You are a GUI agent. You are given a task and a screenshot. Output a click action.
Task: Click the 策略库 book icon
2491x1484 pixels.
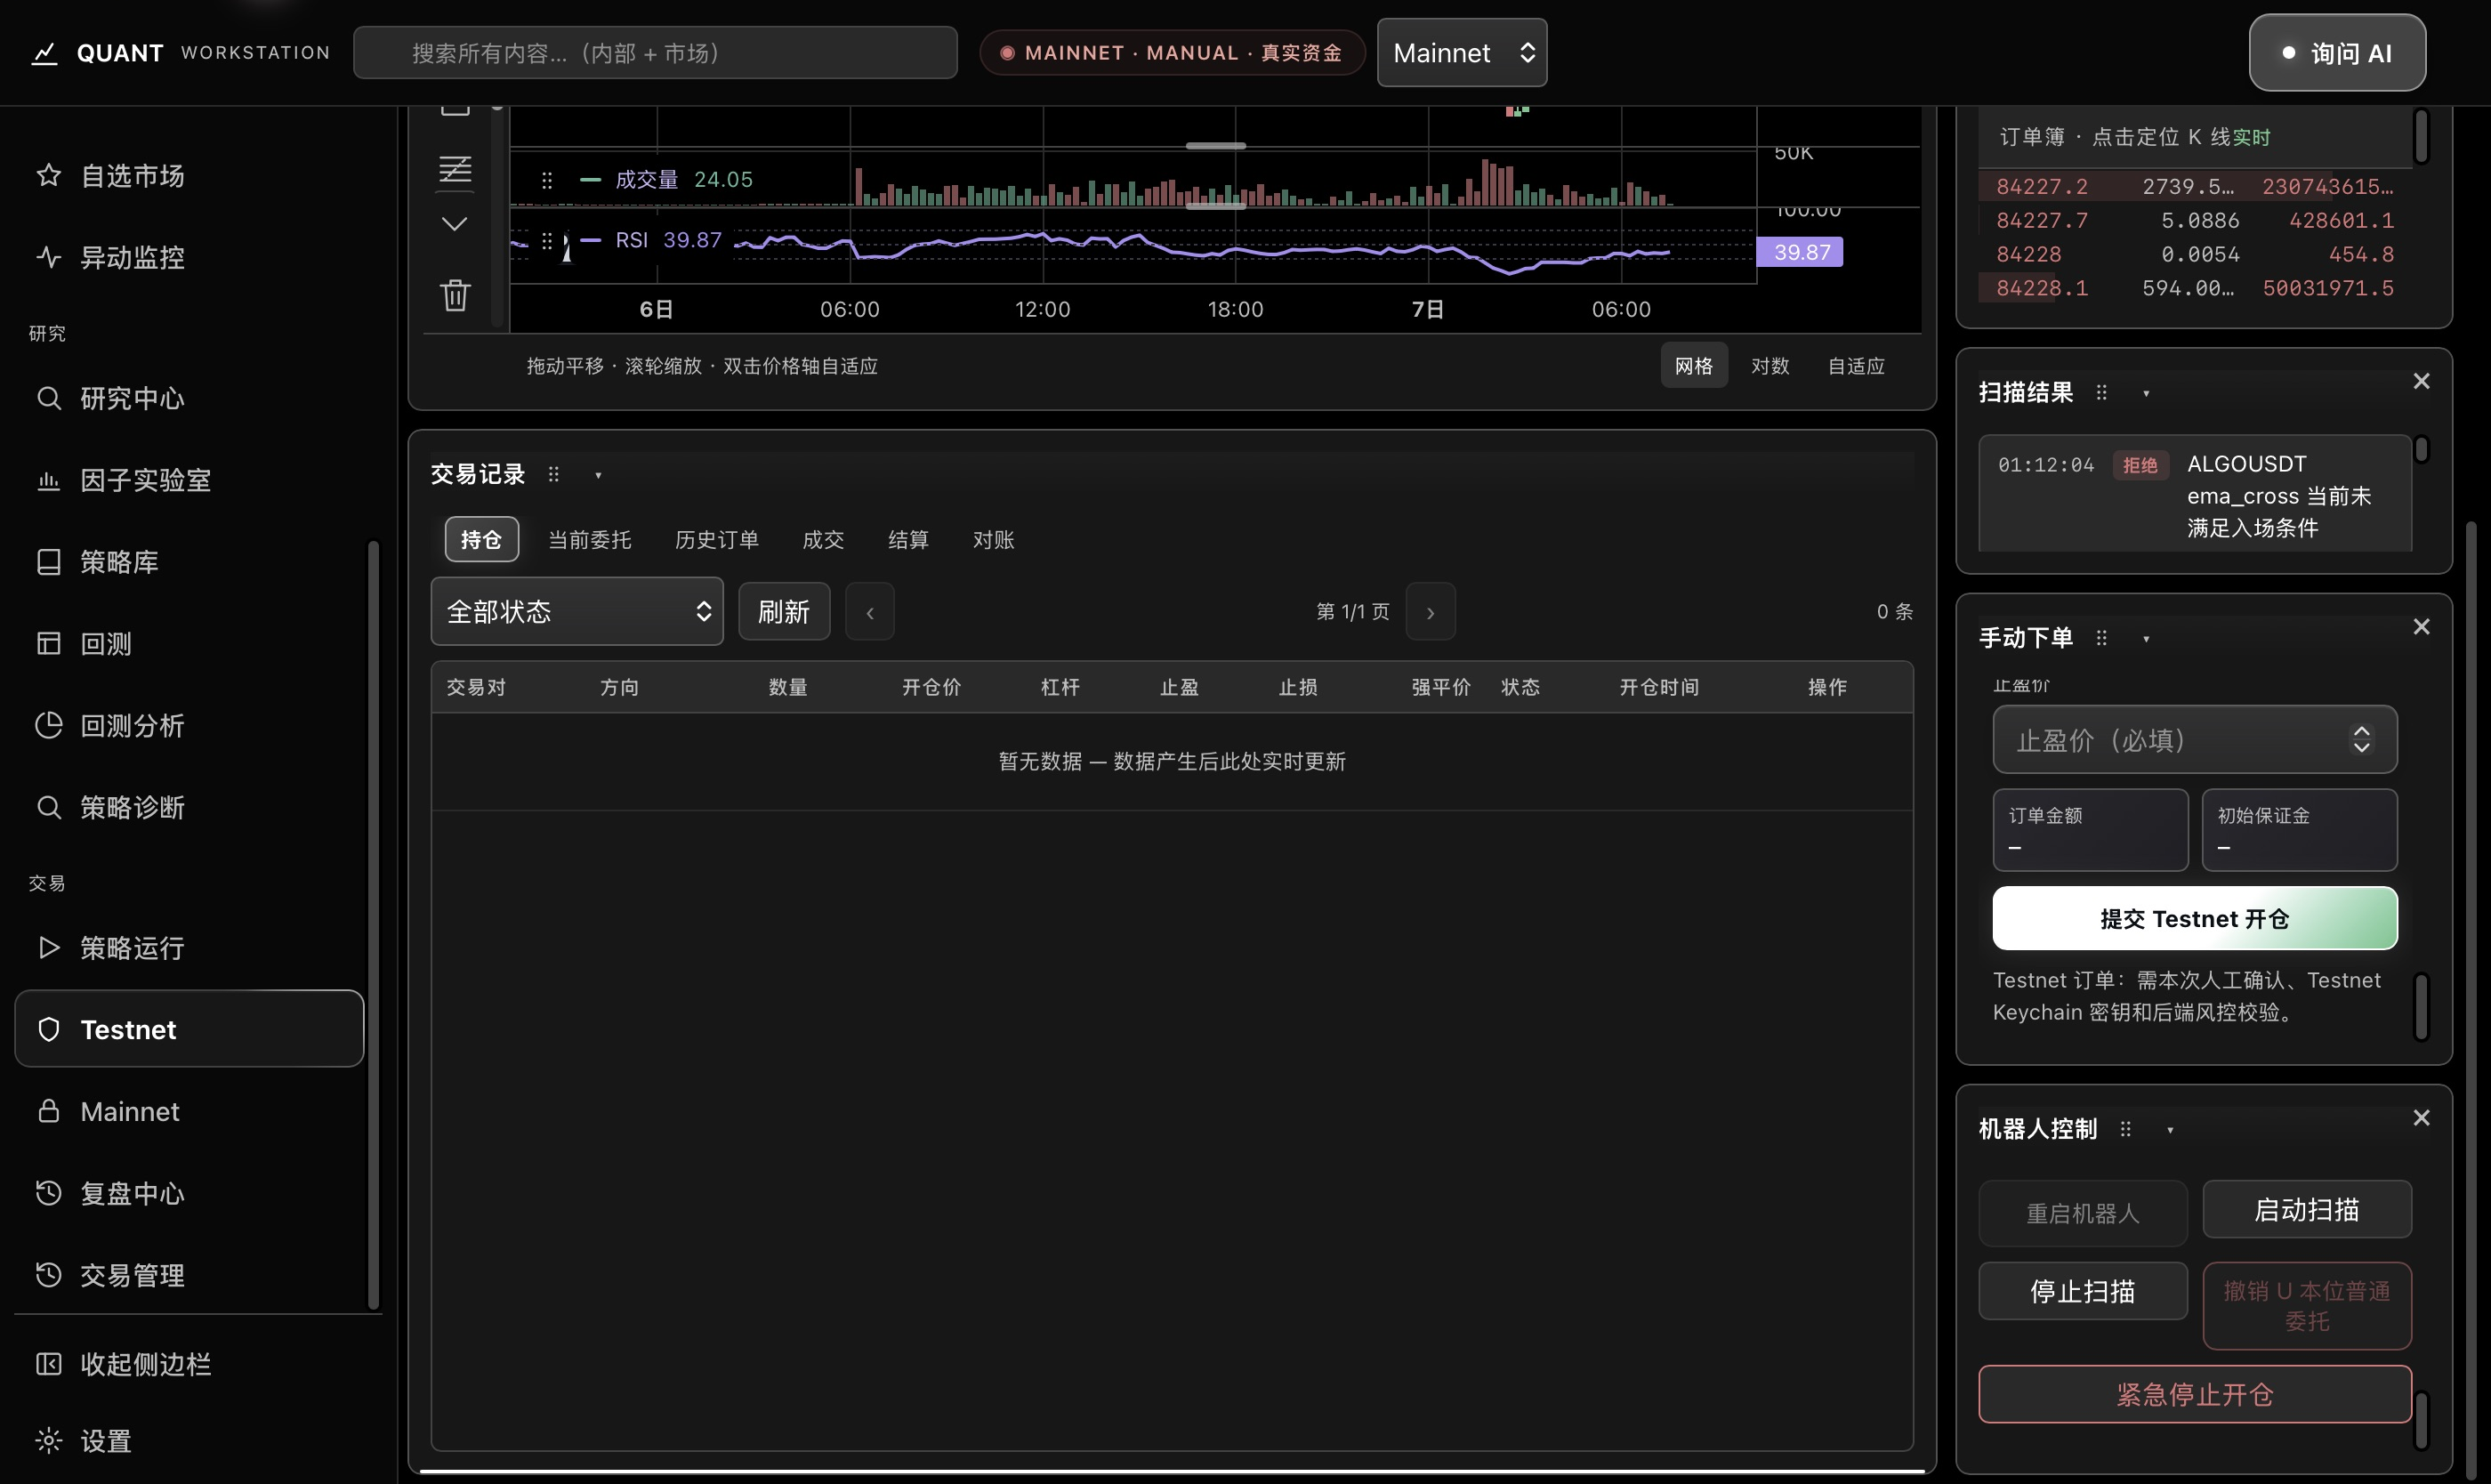pyautogui.click(x=48, y=562)
